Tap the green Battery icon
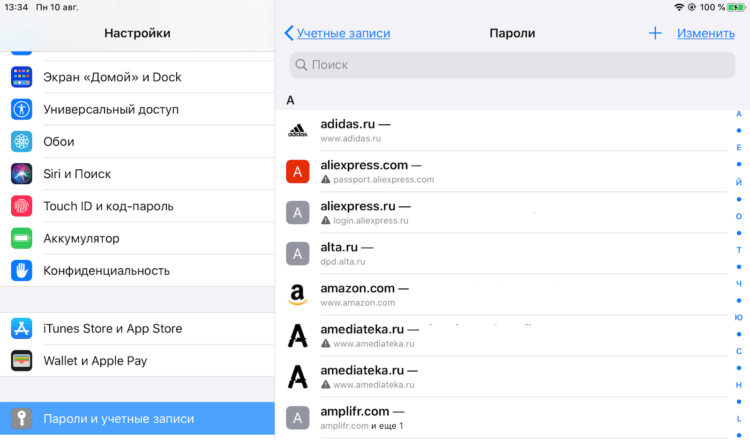Image resolution: width=750 pixels, height=440 pixels. pos(22,238)
